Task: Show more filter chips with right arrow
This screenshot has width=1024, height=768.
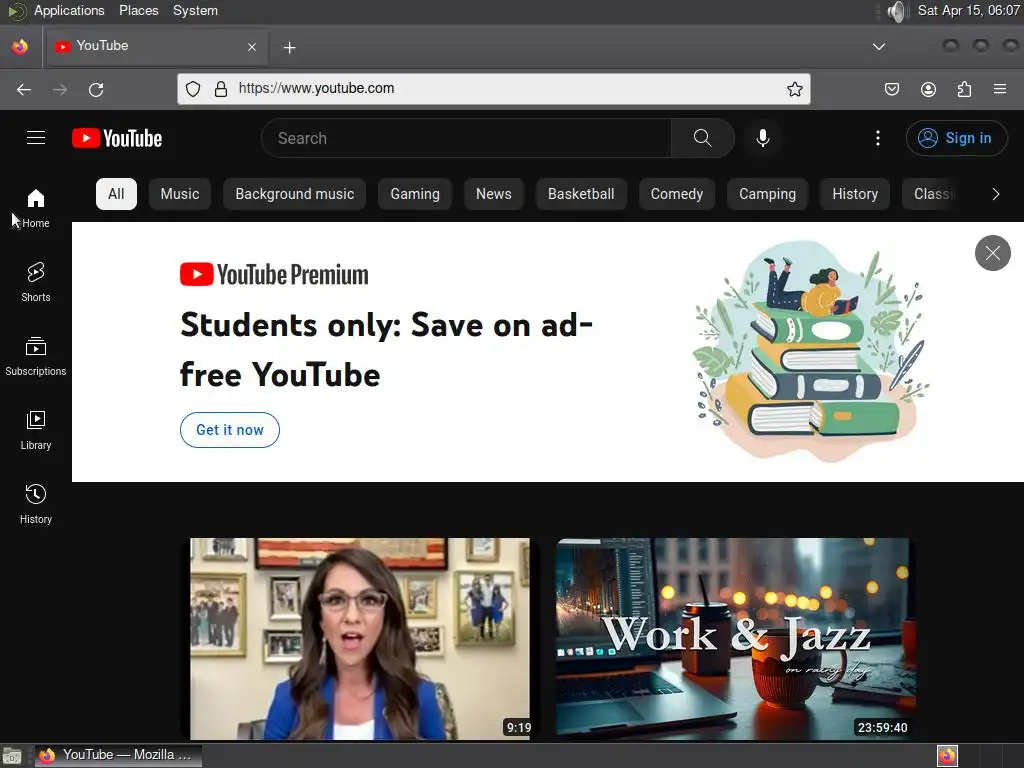Action: click(x=995, y=194)
